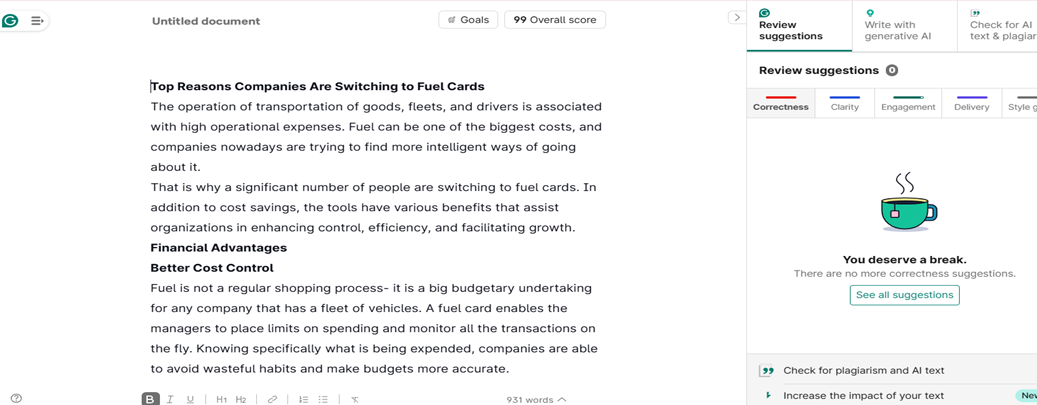Apply Heading 1 style
This screenshot has height=405, width=1037.
tap(222, 399)
